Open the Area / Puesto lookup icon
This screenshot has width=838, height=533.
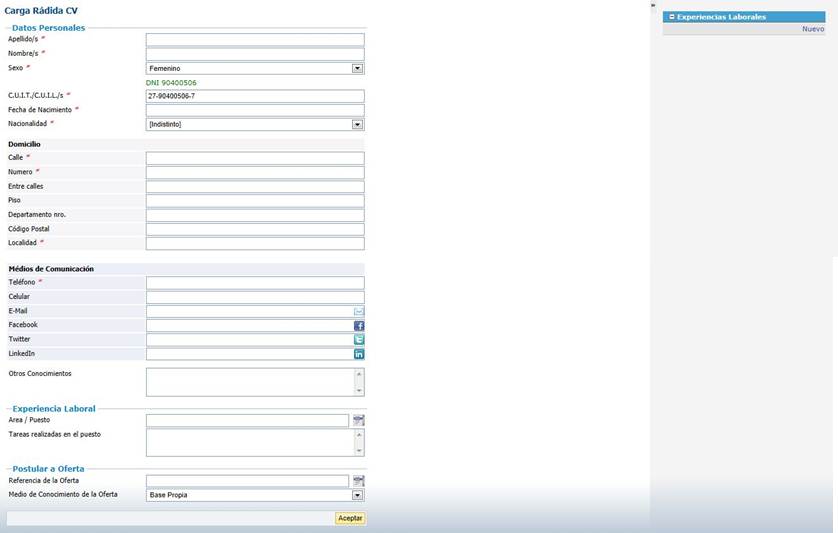pyautogui.click(x=359, y=421)
